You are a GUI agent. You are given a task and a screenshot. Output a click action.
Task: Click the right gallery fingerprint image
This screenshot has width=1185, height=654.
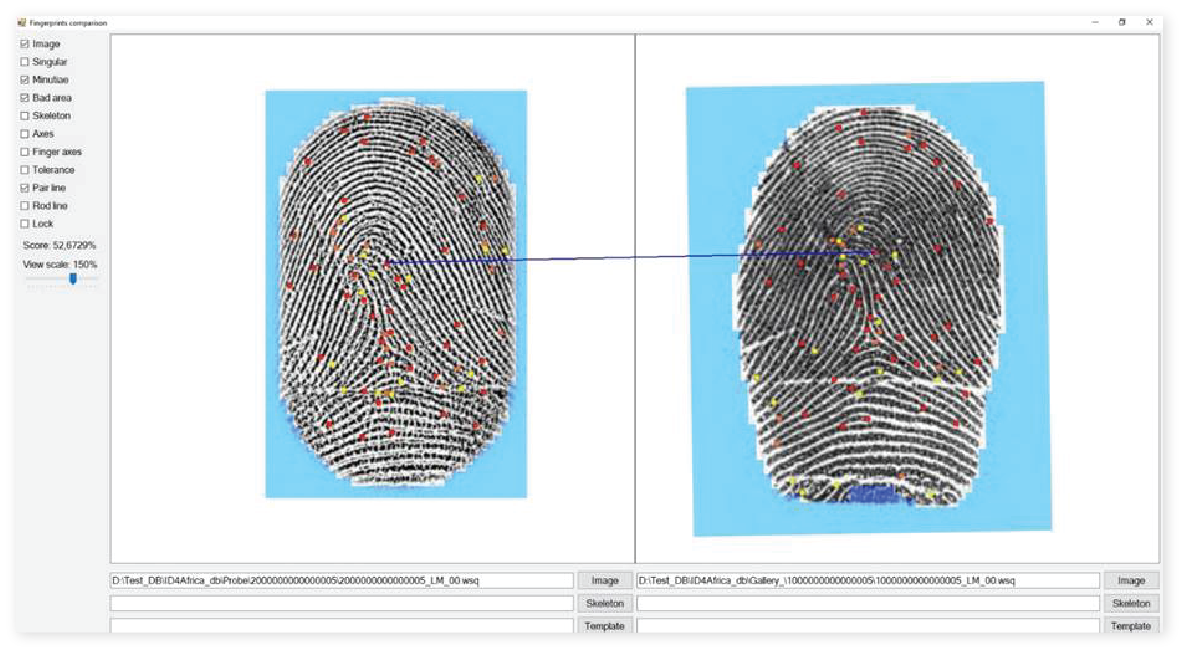coord(869,308)
